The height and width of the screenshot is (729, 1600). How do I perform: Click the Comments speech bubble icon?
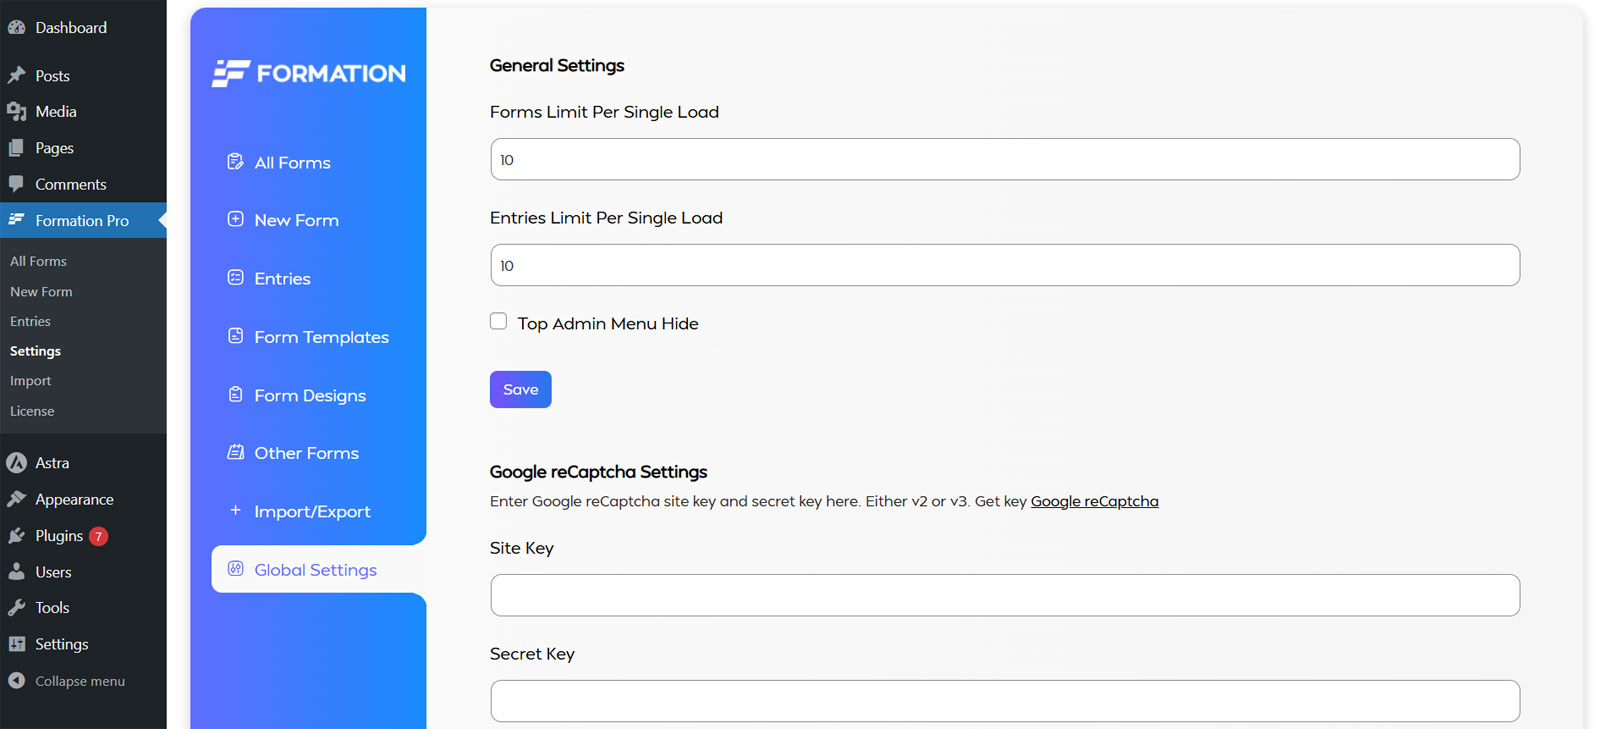coord(17,184)
